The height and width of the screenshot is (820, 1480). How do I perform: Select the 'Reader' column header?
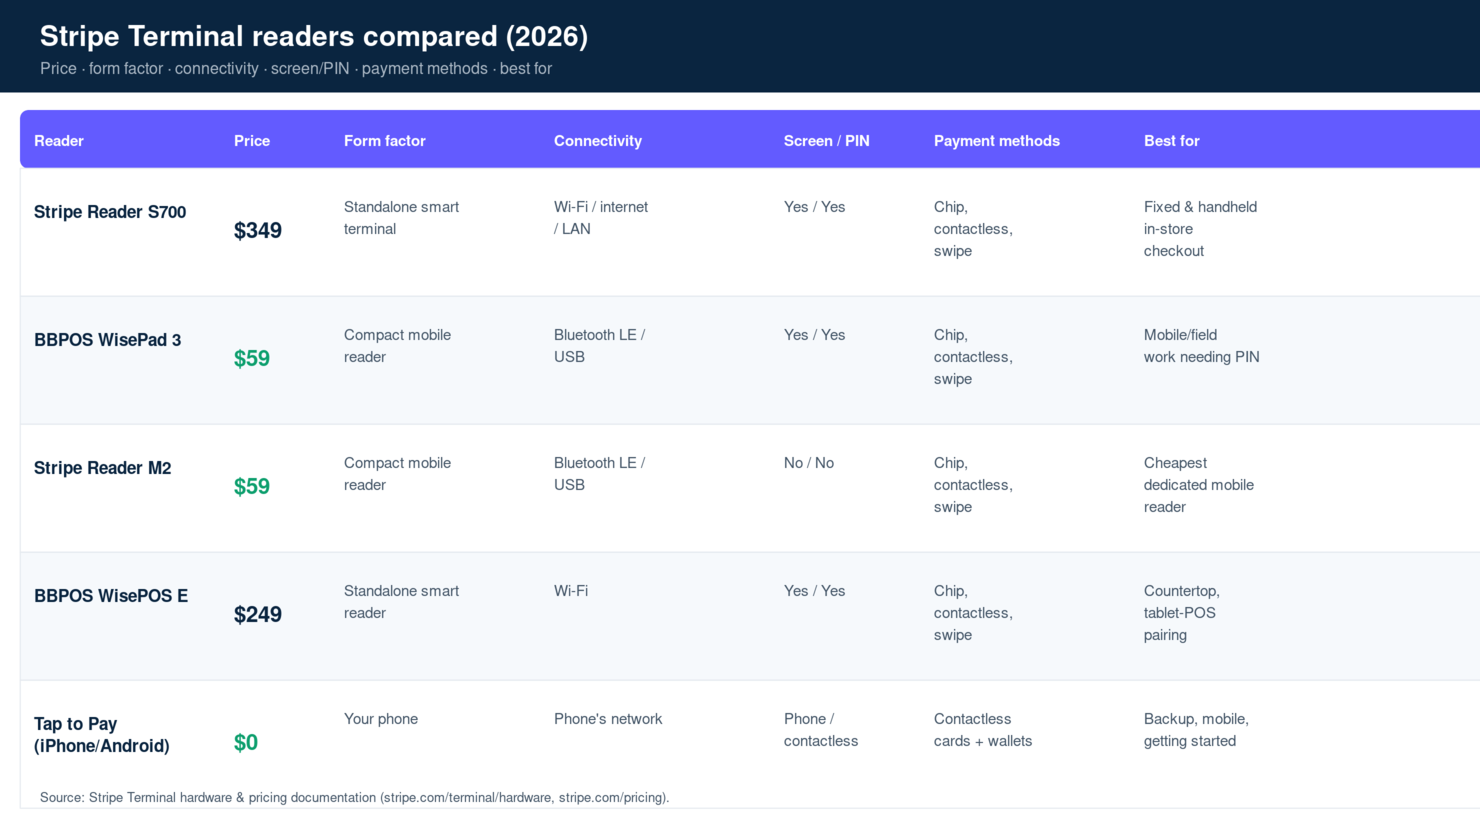(x=59, y=141)
